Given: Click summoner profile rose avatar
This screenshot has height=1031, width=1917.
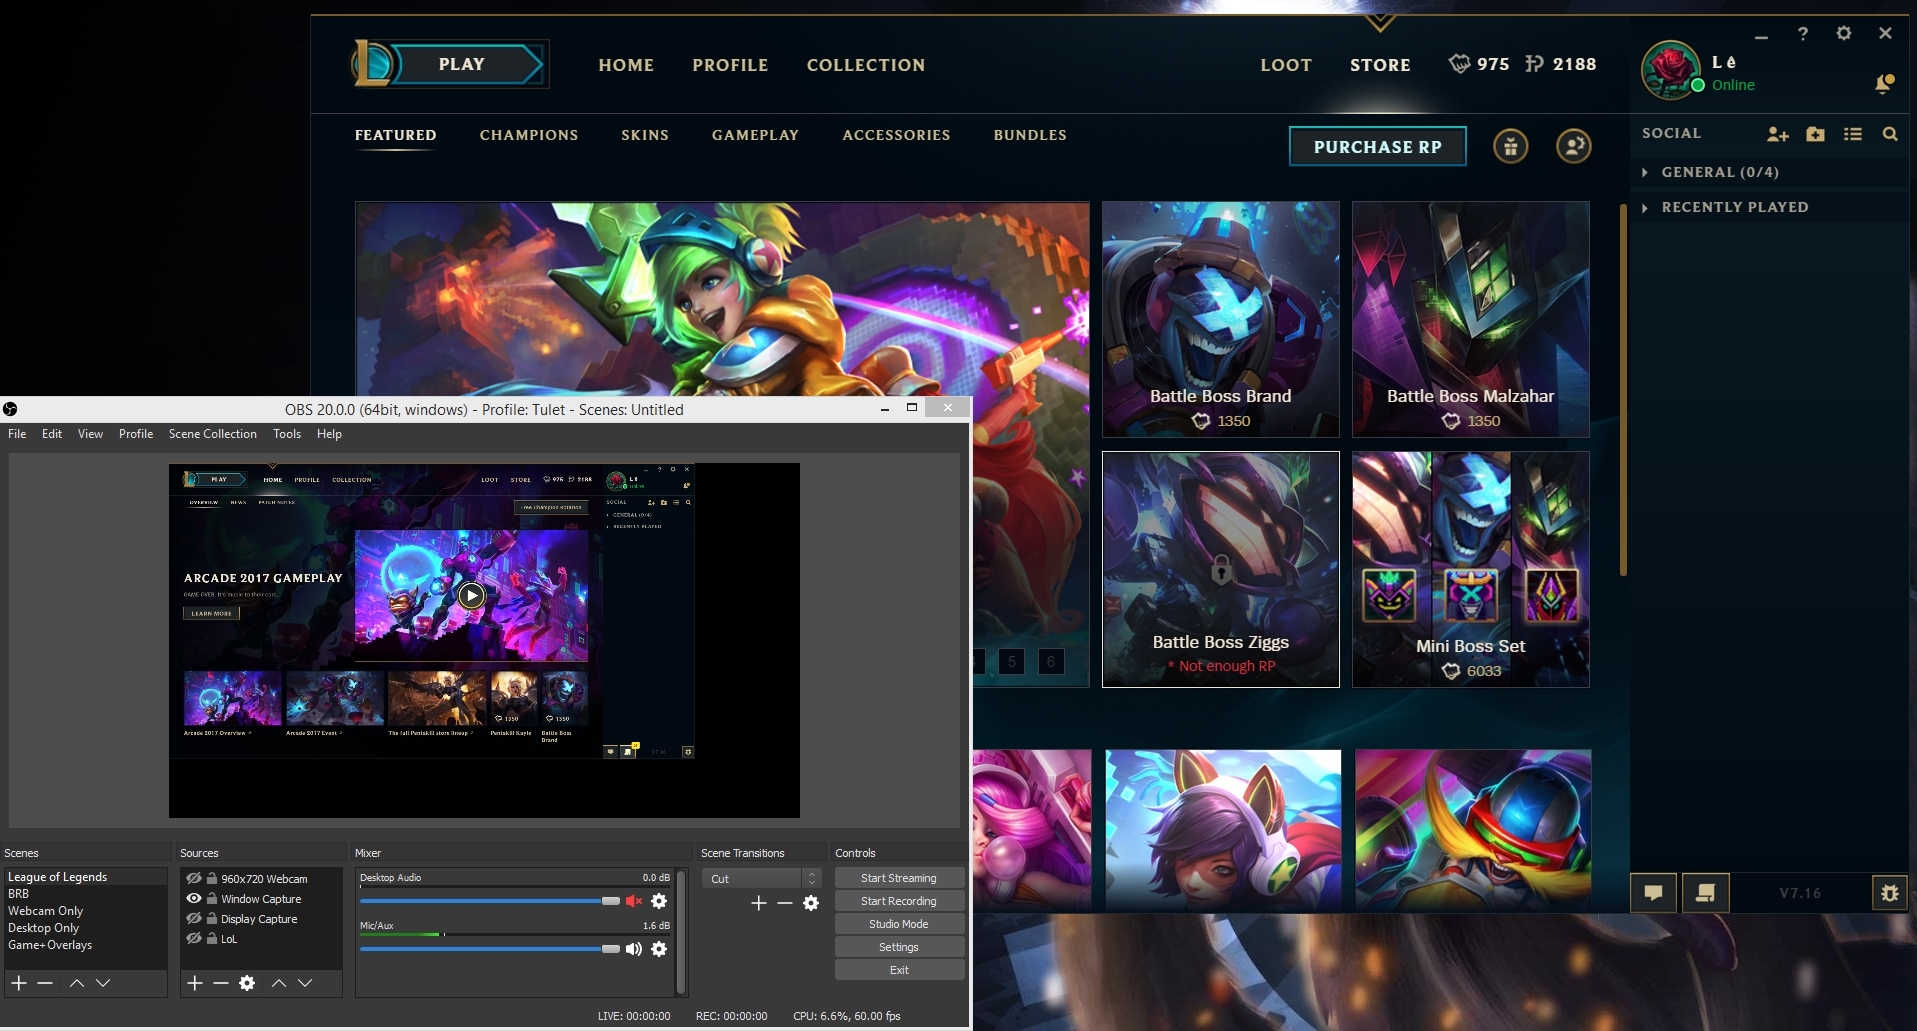Looking at the screenshot, I should pos(1671,70).
